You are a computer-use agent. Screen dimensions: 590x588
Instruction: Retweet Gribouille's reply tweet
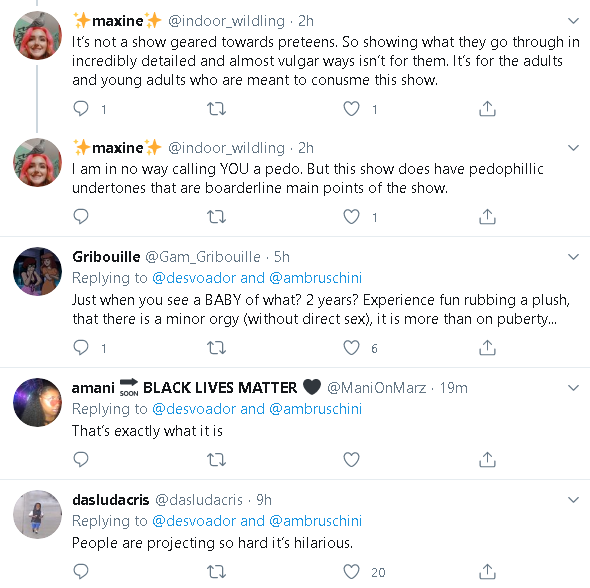[x=216, y=348]
